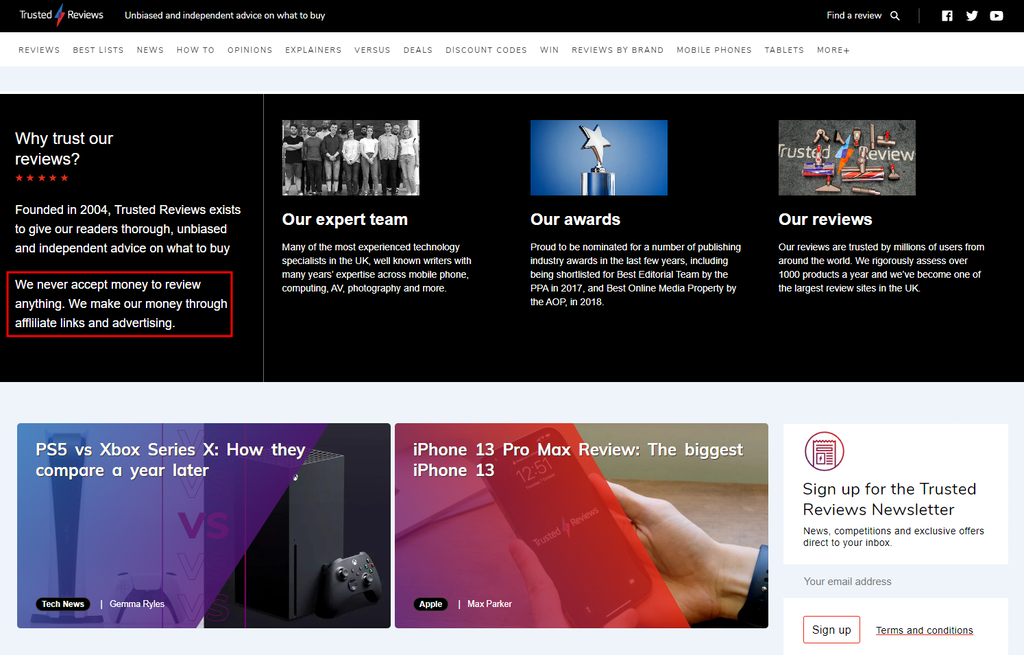This screenshot has width=1024, height=655.
Task: Select Reviews by Brand in navigation
Action: tap(617, 50)
